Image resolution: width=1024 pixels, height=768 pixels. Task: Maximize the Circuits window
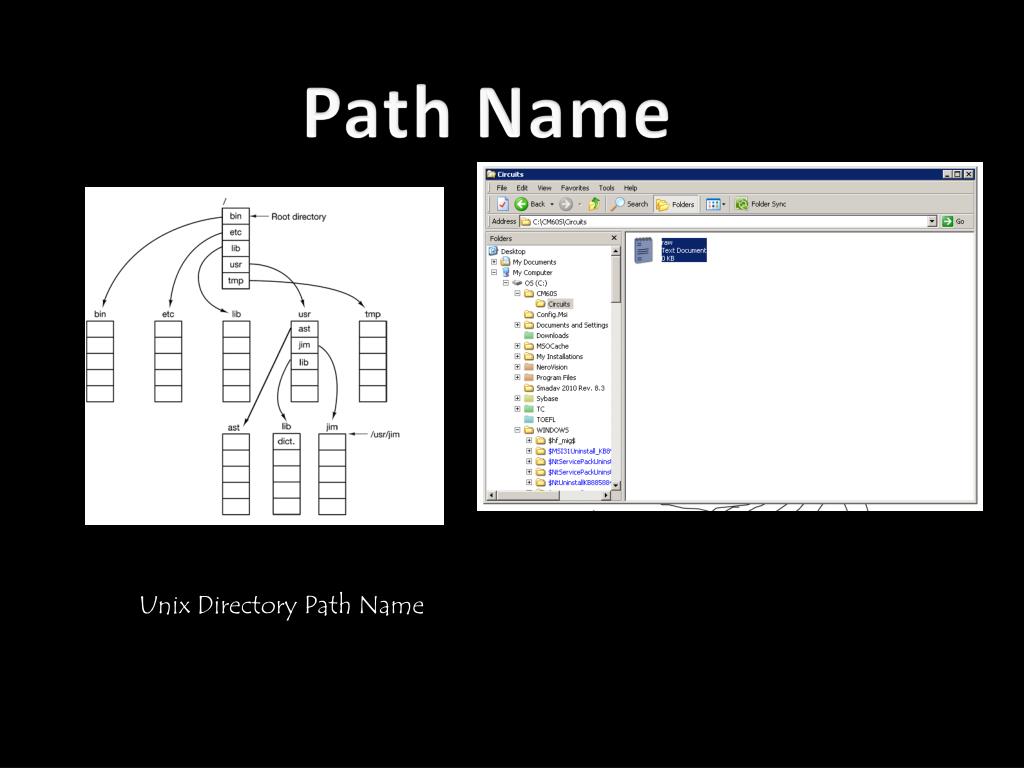point(957,174)
